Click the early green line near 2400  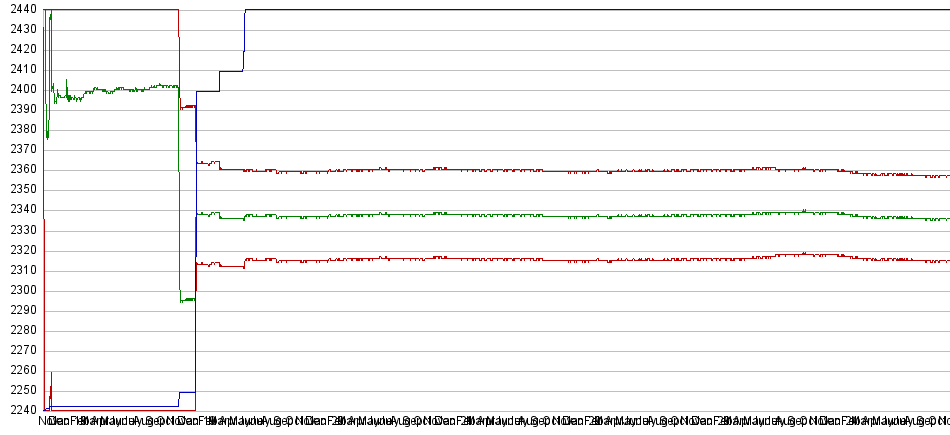[120, 89]
